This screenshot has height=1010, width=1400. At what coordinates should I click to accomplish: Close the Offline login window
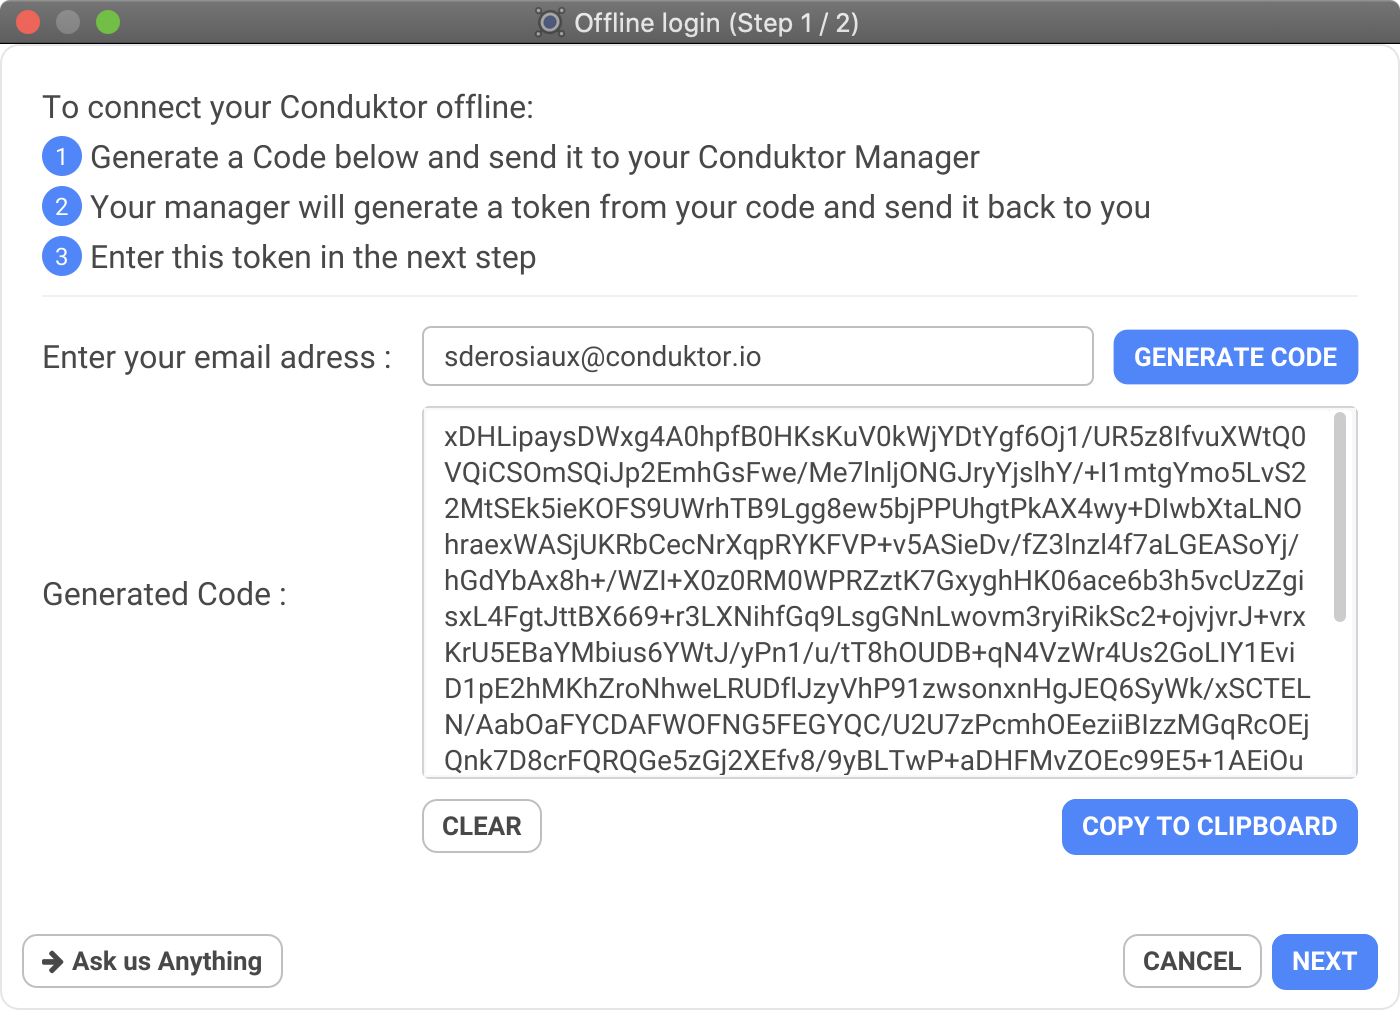[28, 22]
